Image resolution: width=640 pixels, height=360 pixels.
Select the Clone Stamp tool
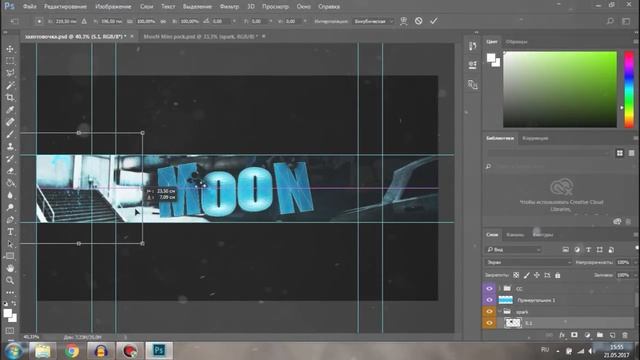[x=10, y=147]
